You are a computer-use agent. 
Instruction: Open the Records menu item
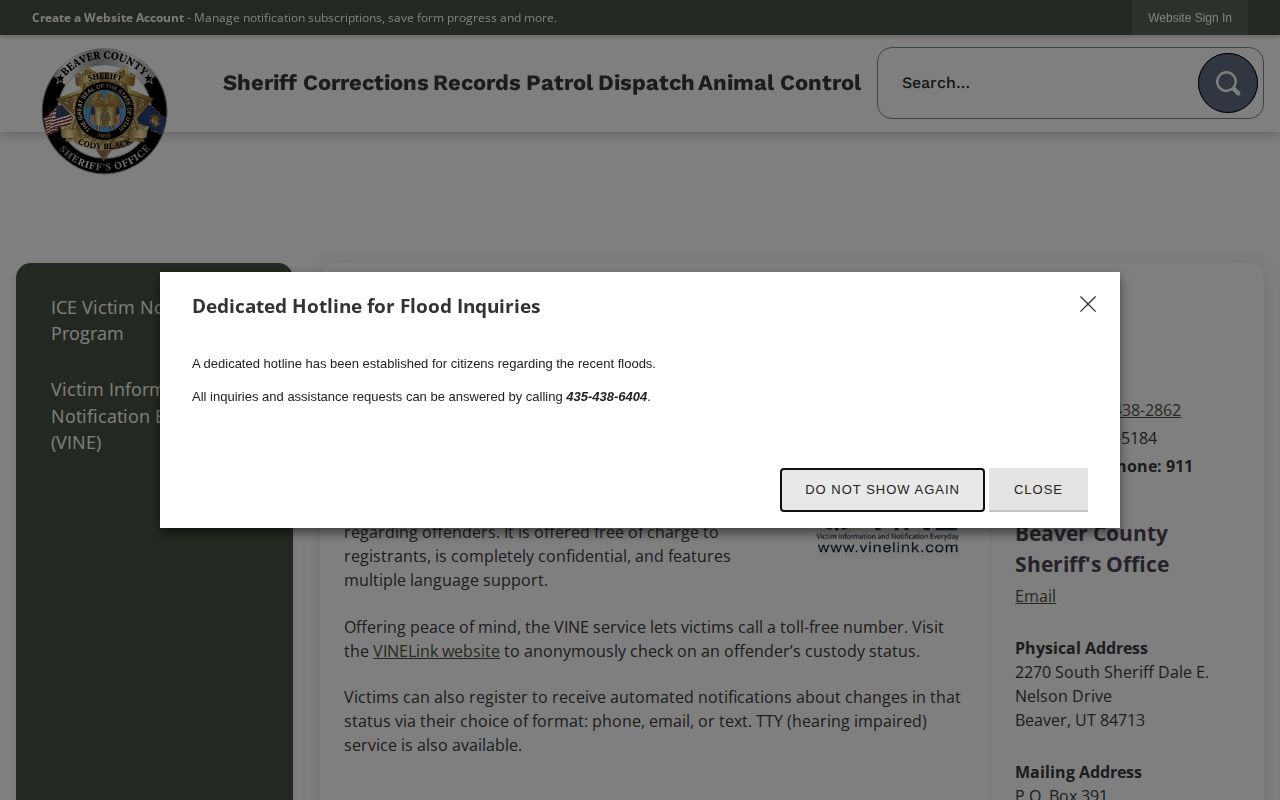click(x=477, y=83)
